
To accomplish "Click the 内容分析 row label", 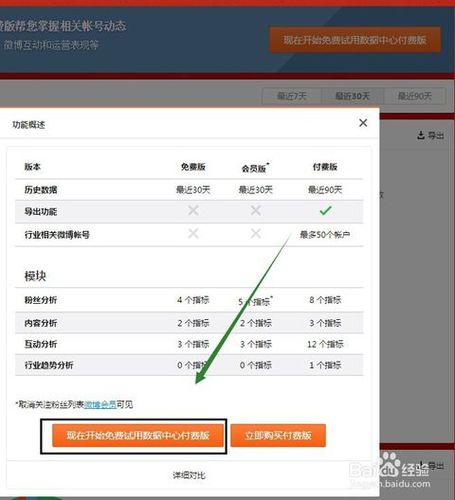I will [x=41, y=323].
